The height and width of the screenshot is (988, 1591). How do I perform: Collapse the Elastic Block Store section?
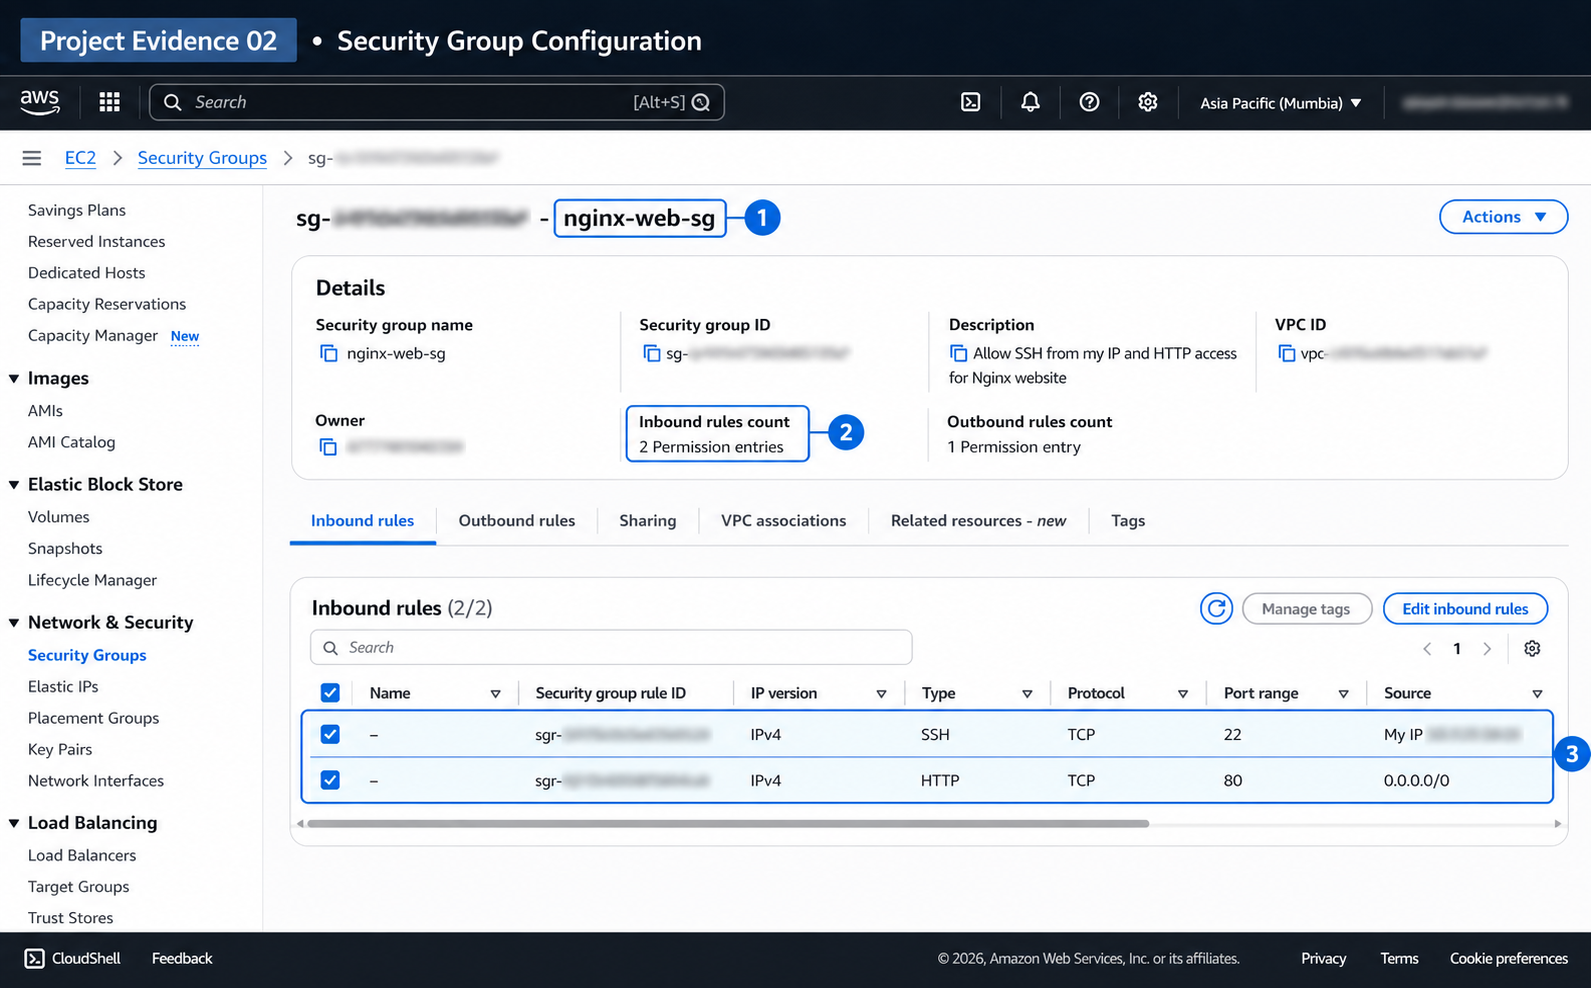coord(14,484)
